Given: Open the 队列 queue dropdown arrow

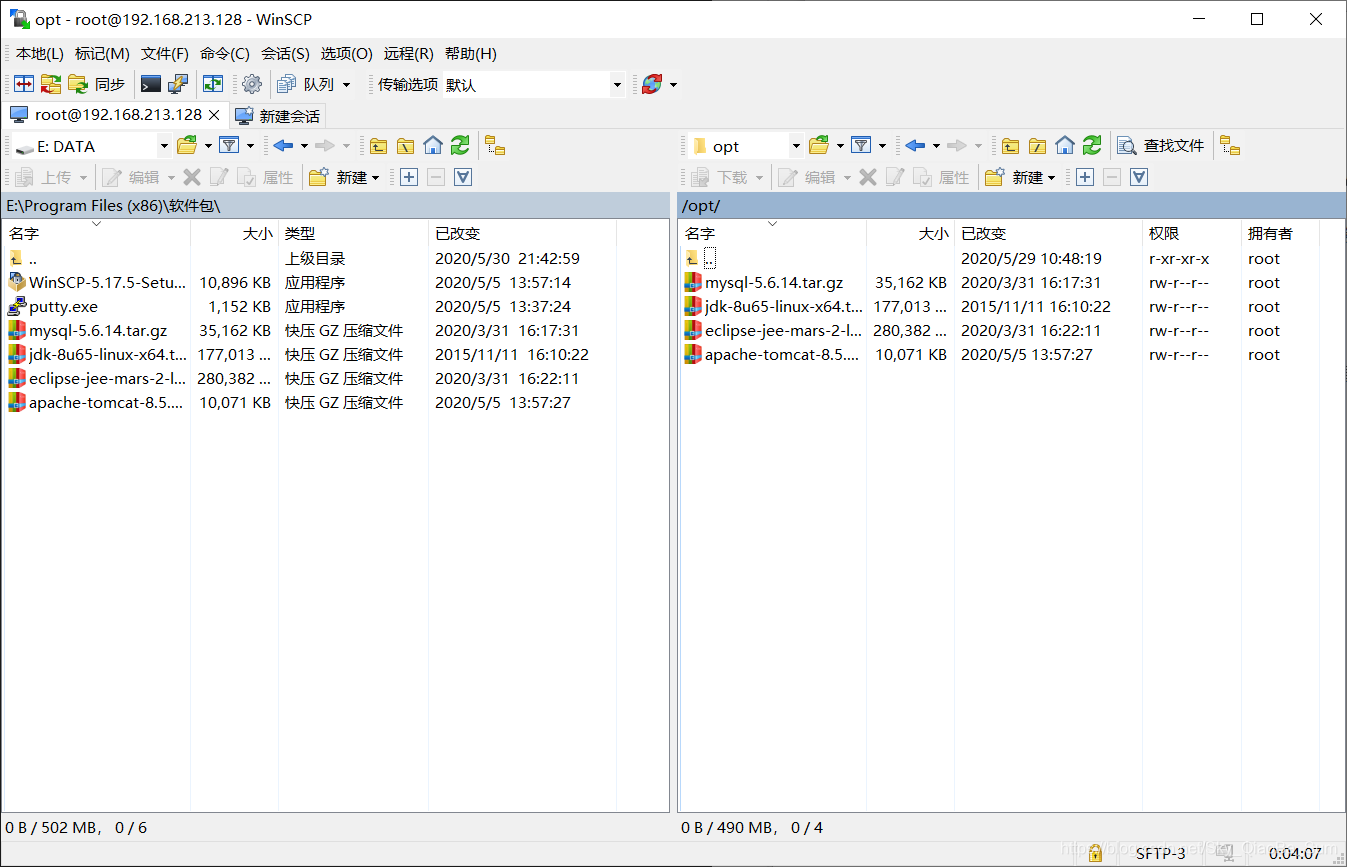Looking at the screenshot, I should point(347,85).
